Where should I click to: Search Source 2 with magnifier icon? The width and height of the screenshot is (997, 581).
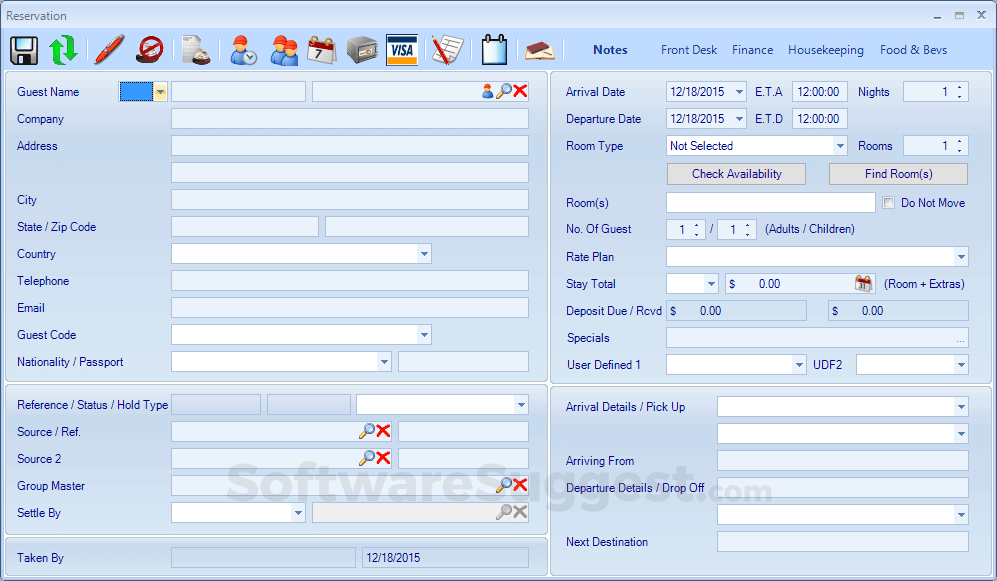point(367,458)
